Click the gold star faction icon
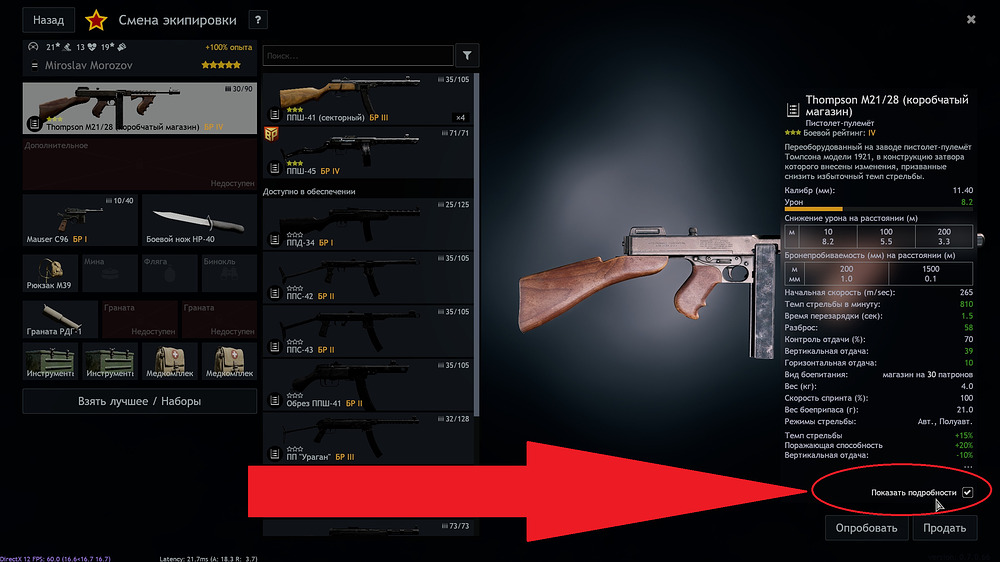 [96, 20]
